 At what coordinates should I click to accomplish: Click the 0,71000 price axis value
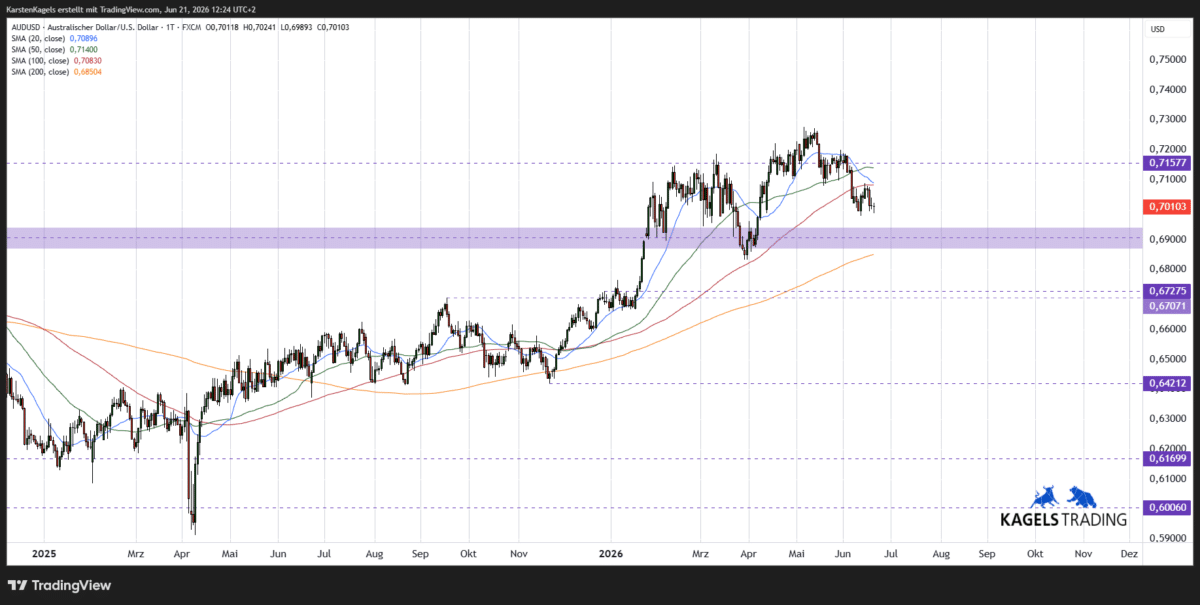pos(1168,178)
